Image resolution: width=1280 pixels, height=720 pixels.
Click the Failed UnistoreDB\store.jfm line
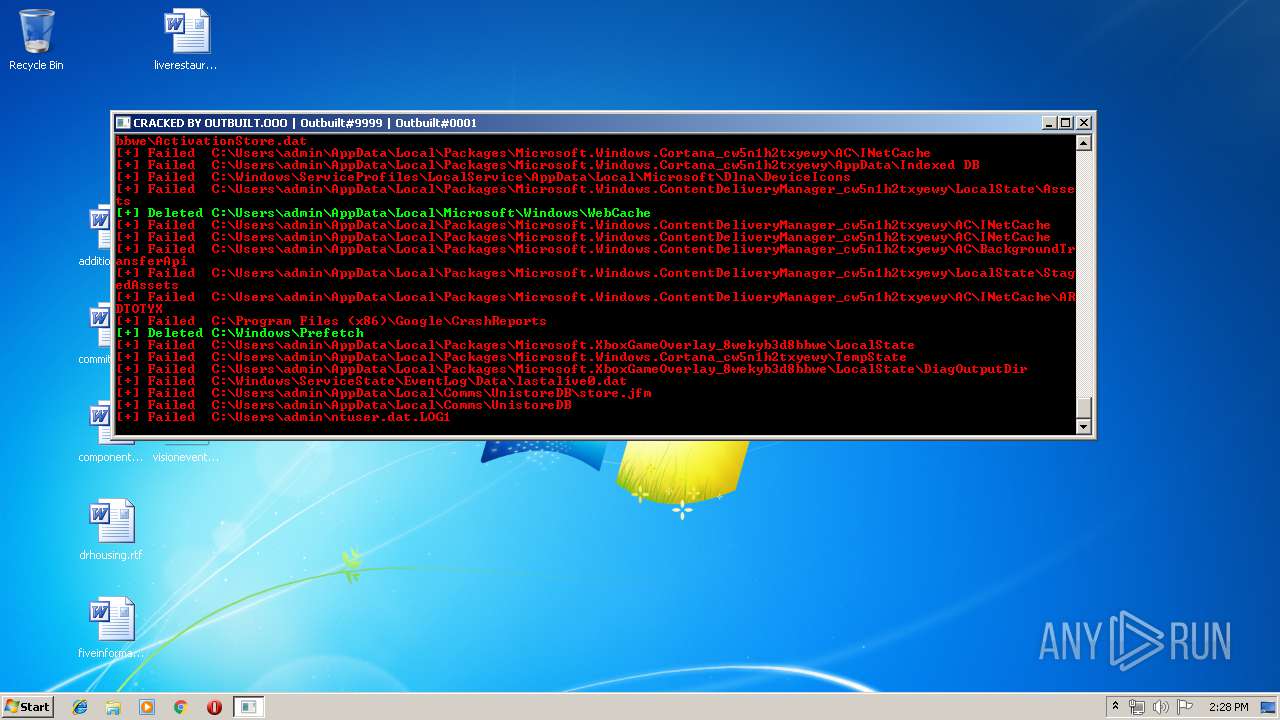tap(383, 393)
